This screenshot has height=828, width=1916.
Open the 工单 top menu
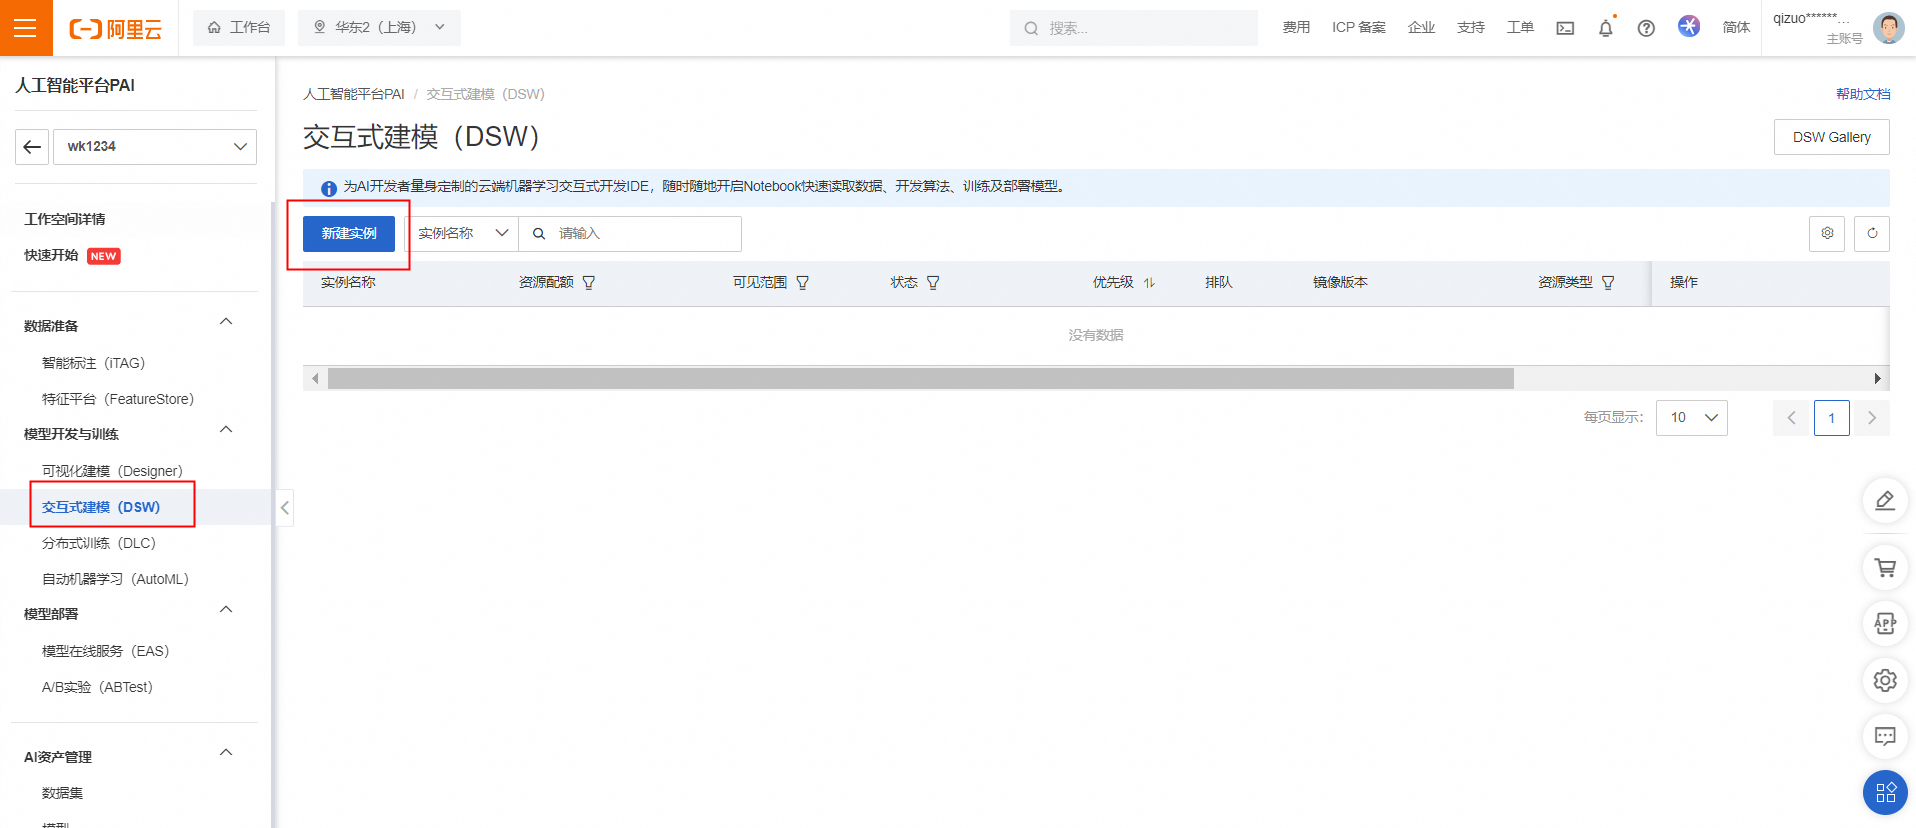1520,28
